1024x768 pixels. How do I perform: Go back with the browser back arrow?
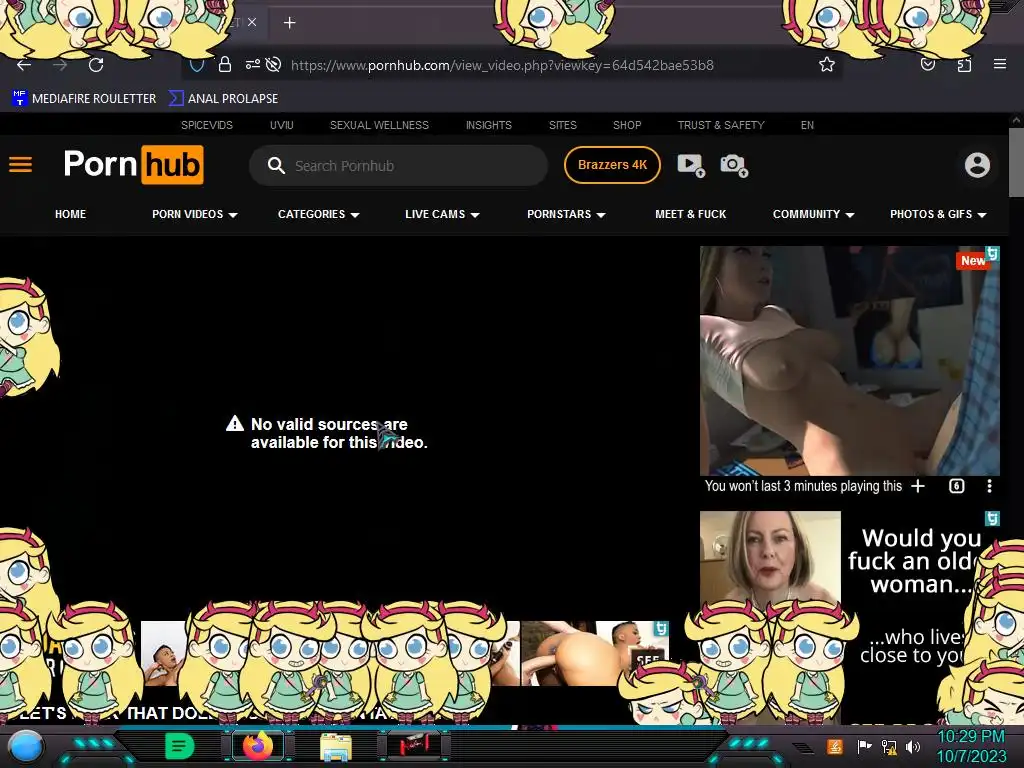pyautogui.click(x=24, y=65)
